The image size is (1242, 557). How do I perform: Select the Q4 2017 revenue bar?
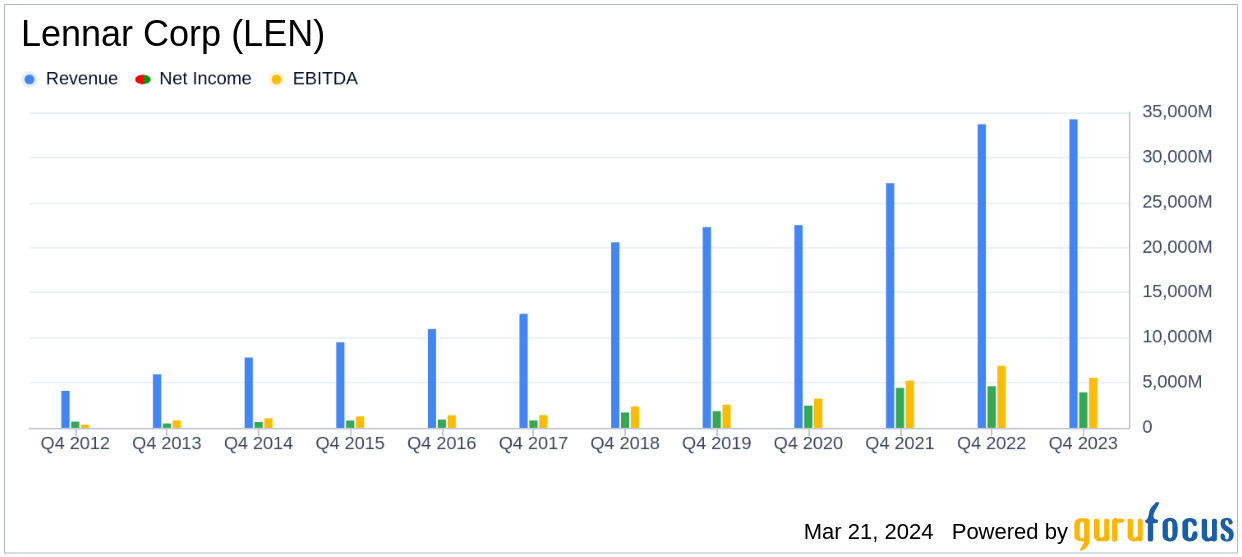tap(524, 371)
